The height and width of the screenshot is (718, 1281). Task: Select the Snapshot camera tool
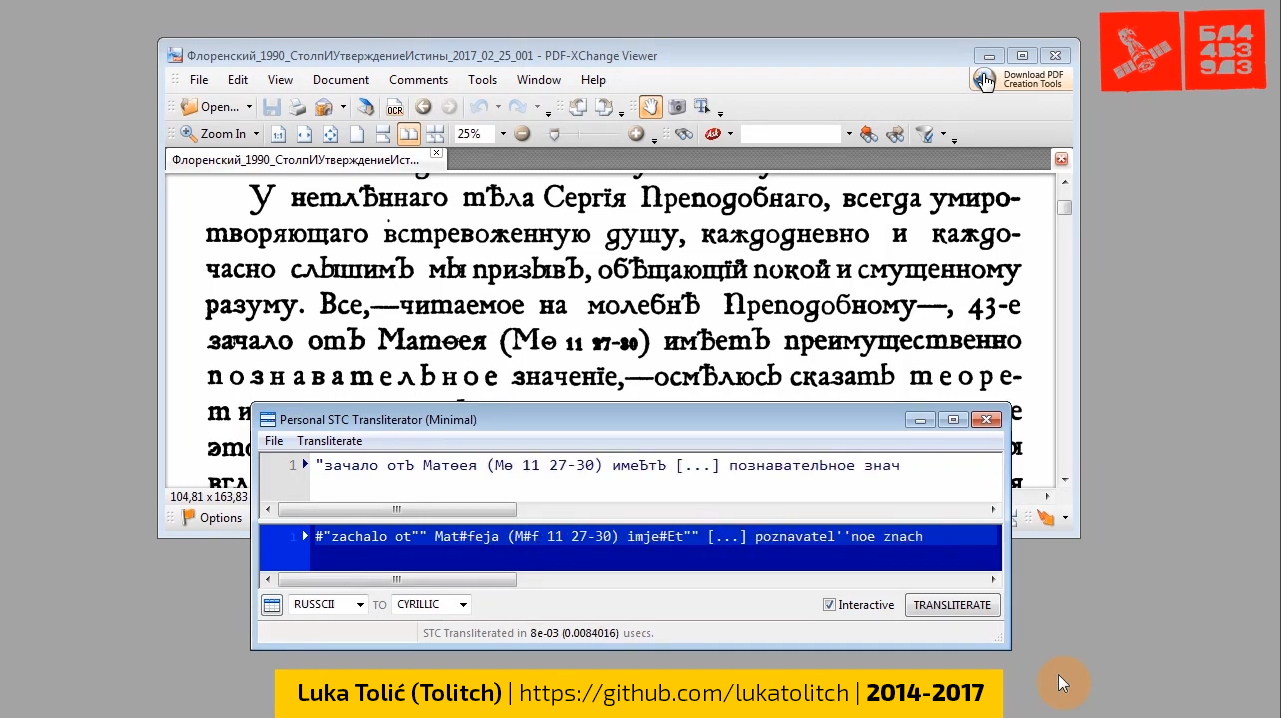click(677, 106)
